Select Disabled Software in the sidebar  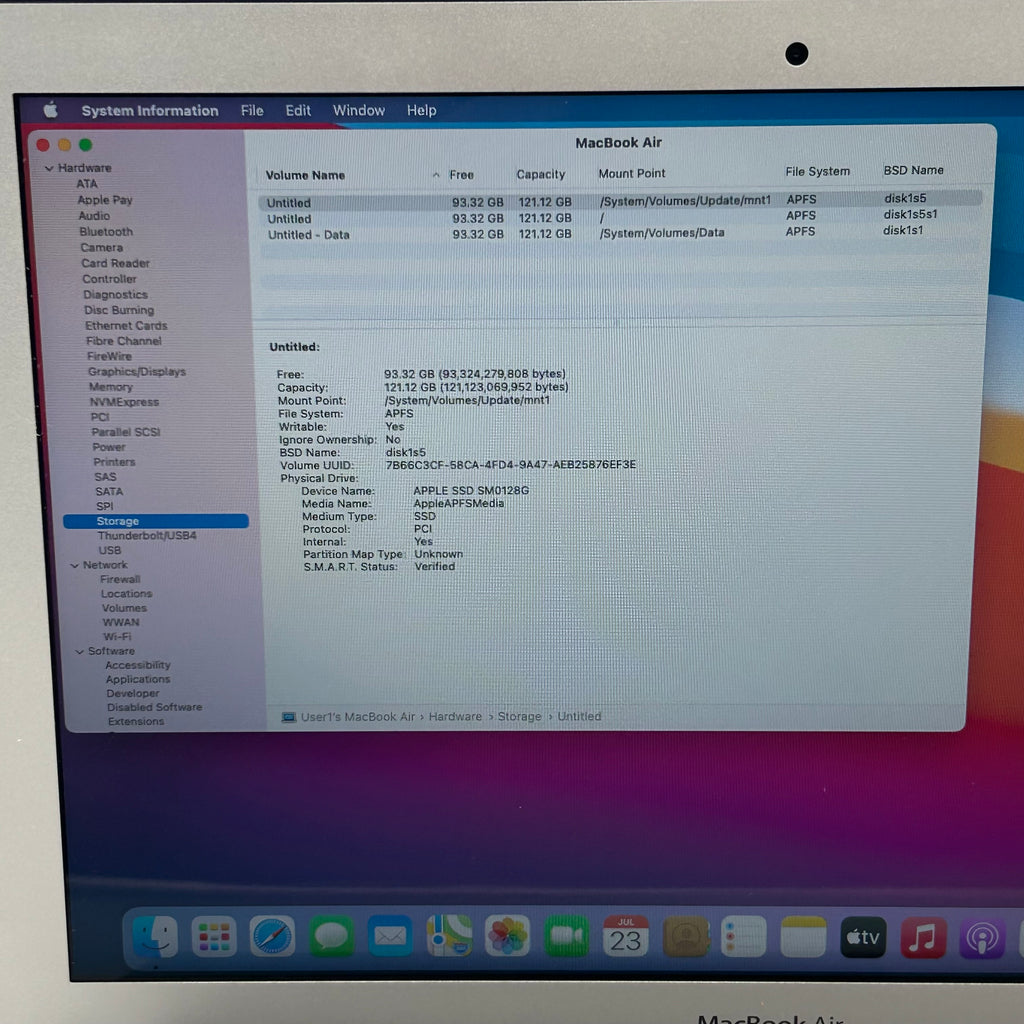click(x=154, y=707)
